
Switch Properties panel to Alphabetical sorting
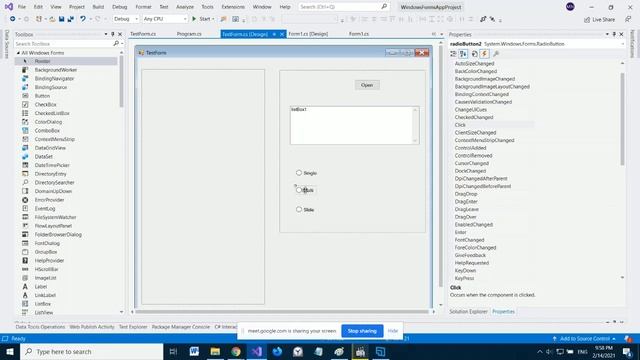click(x=463, y=53)
